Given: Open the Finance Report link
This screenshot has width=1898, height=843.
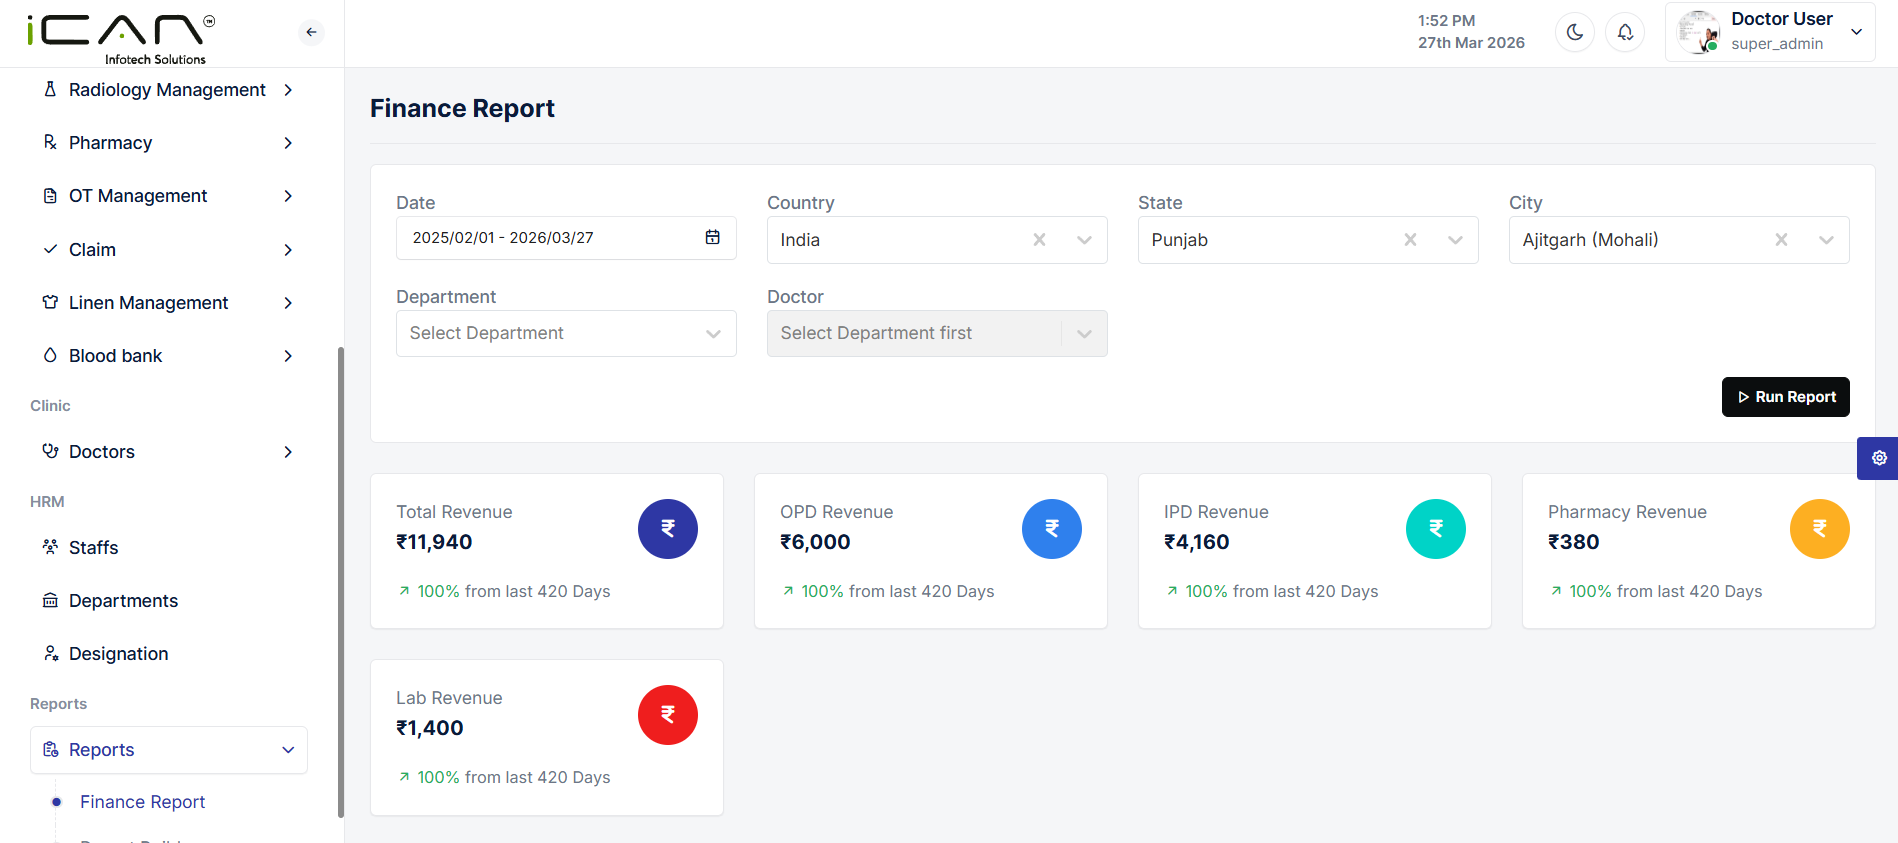Looking at the screenshot, I should [x=142, y=802].
